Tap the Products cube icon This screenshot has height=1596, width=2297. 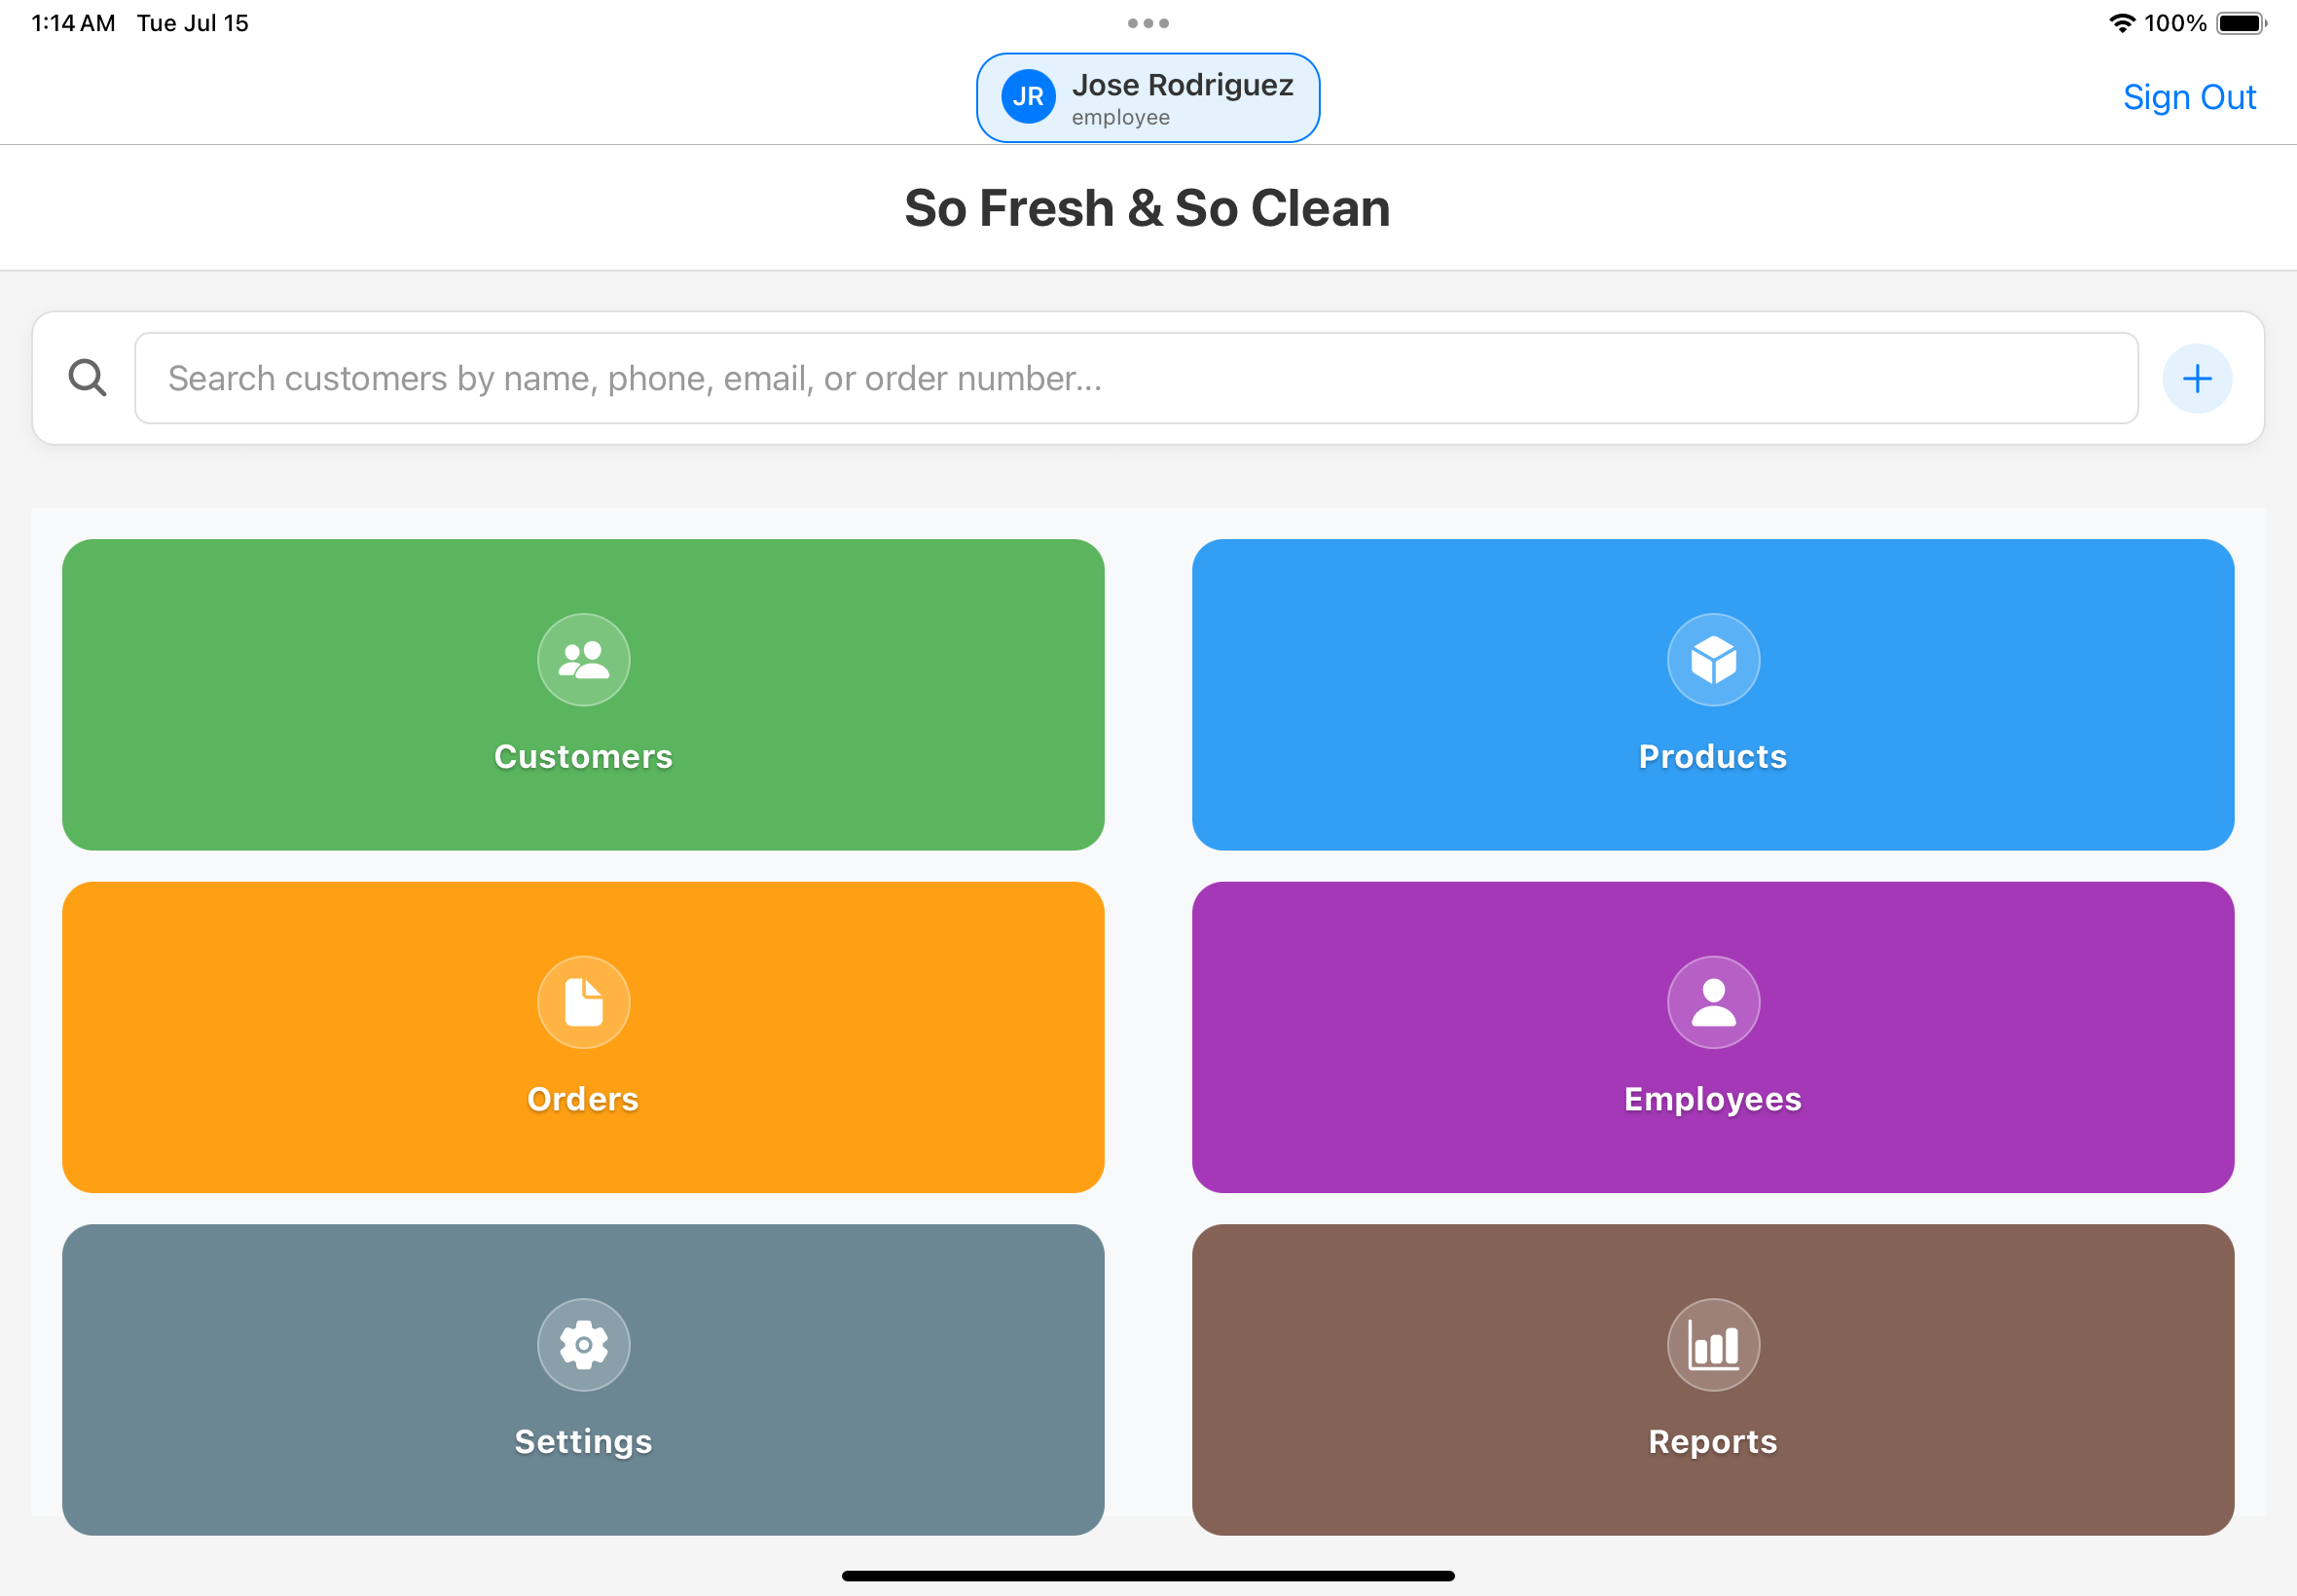[x=1713, y=660]
